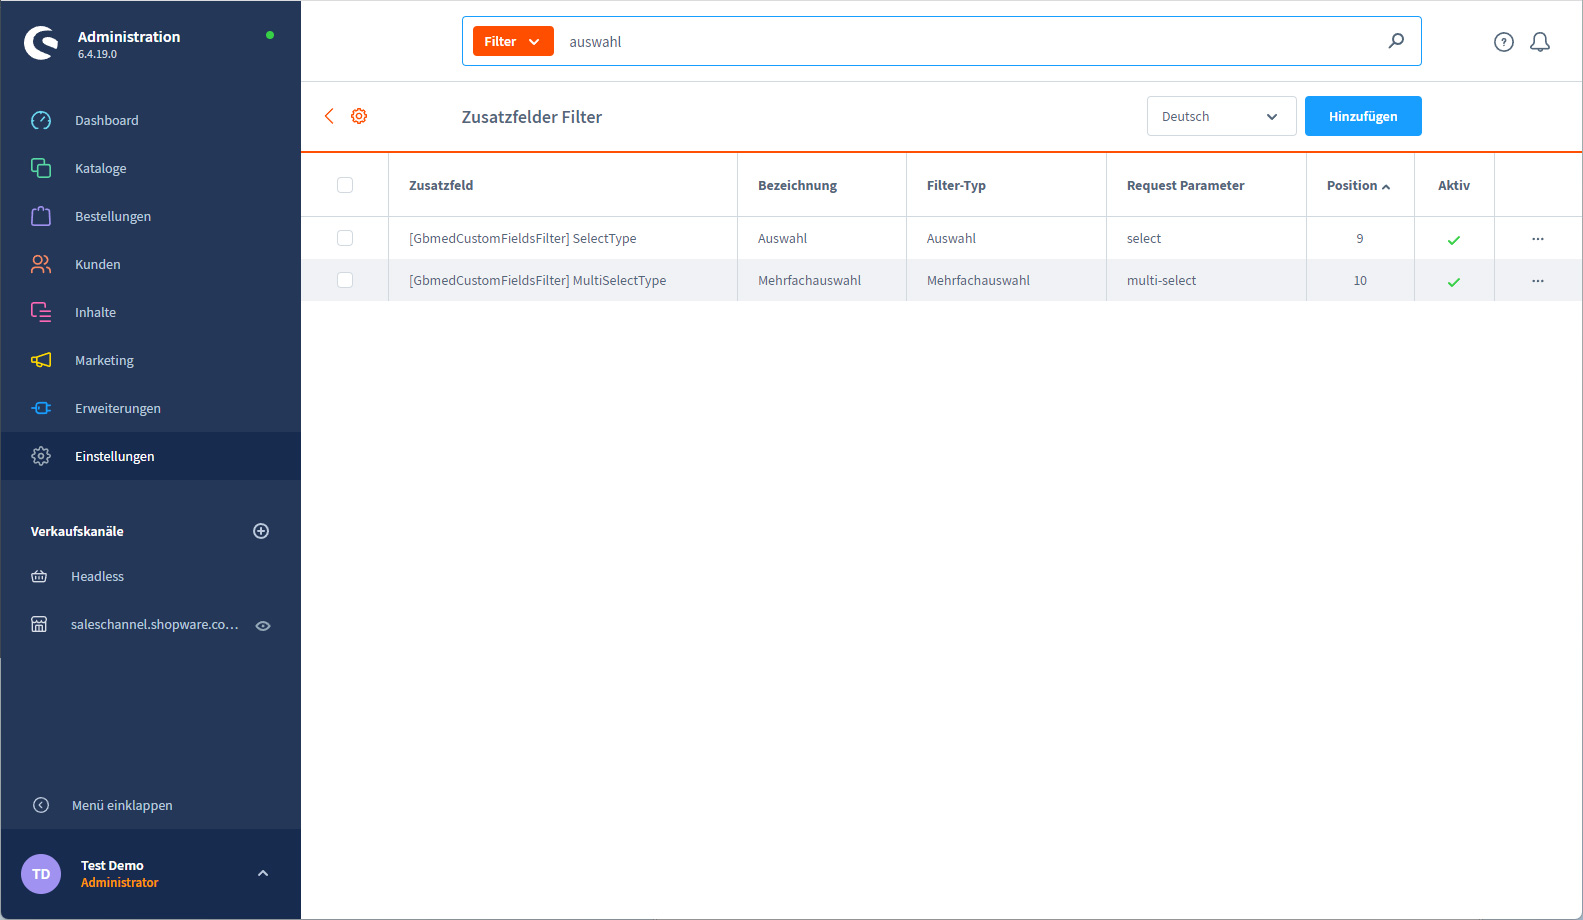Click the TD user avatar
Image resolution: width=1583 pixels, height=920 pixels.
41,874
